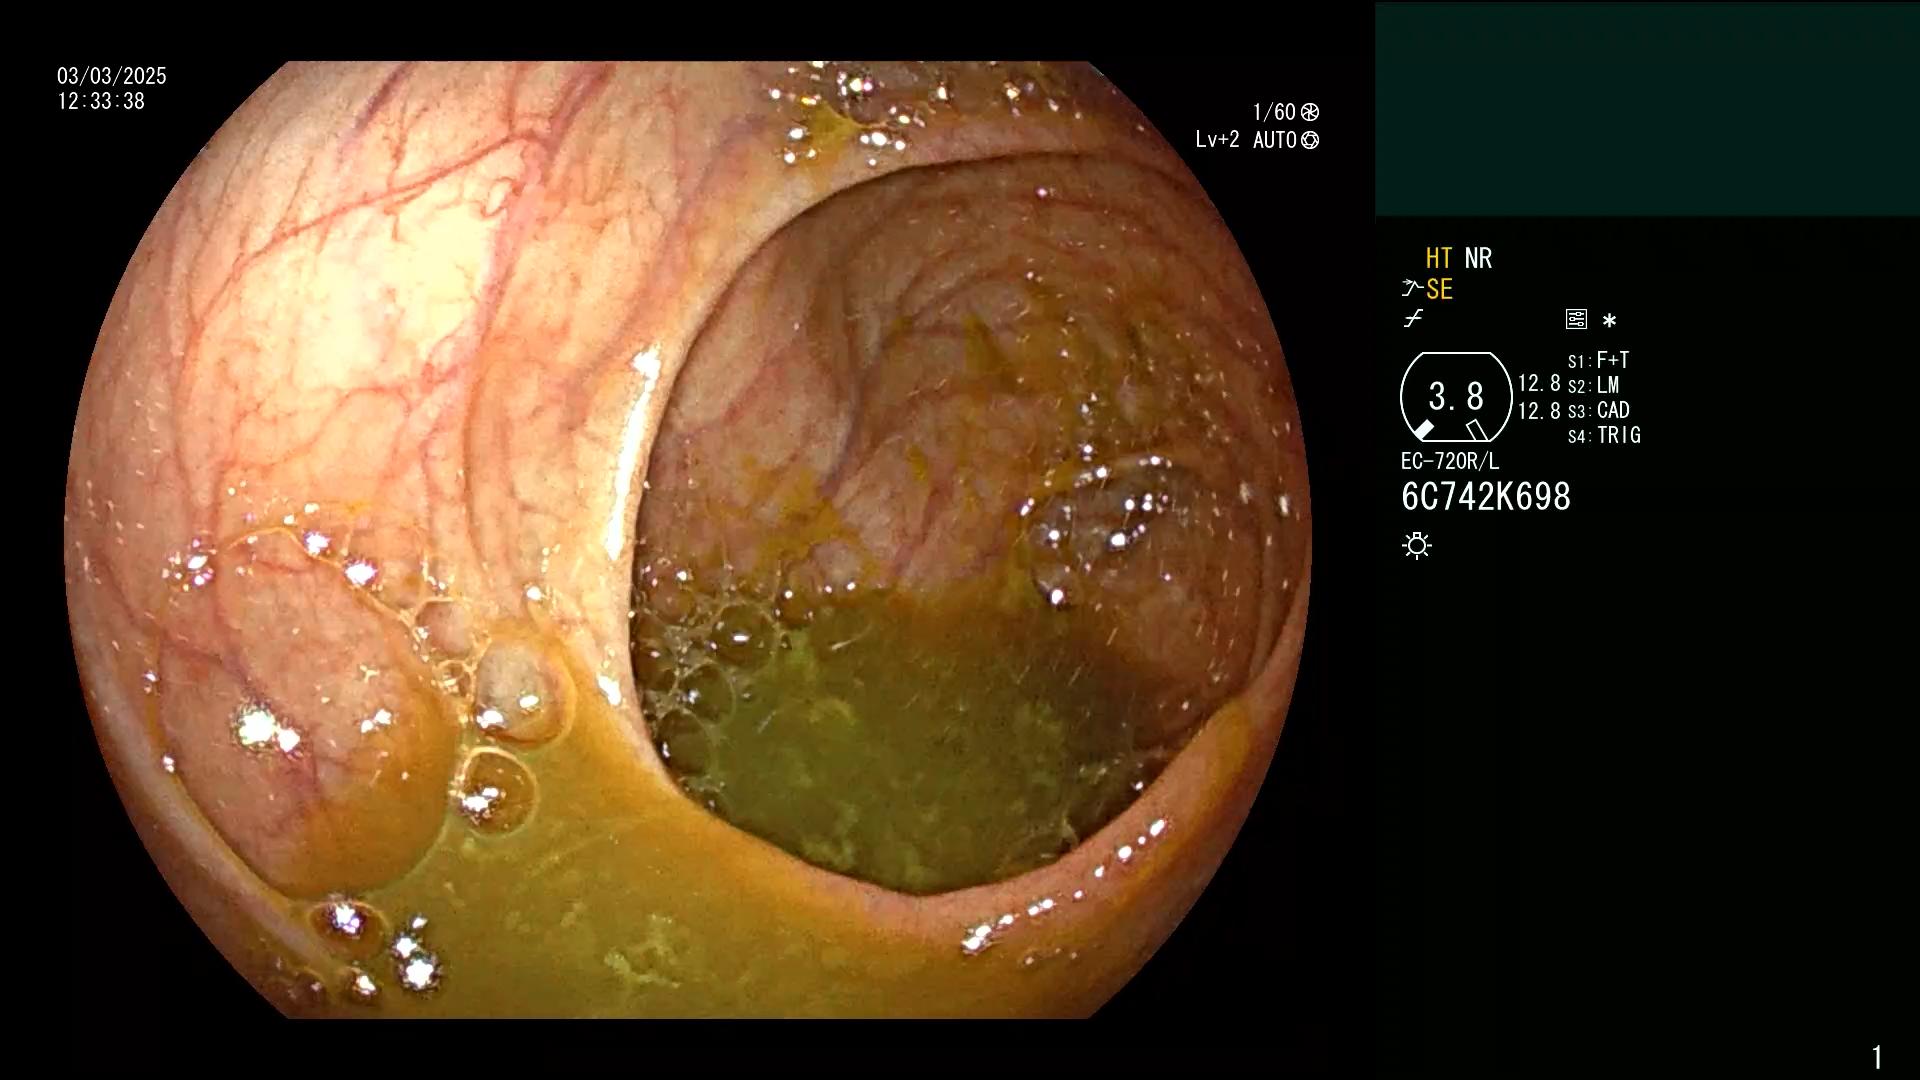This screenshot has width=1920, height=1080.
Task: Open the sliders settings icon
Action: (x=1576, y=320)
